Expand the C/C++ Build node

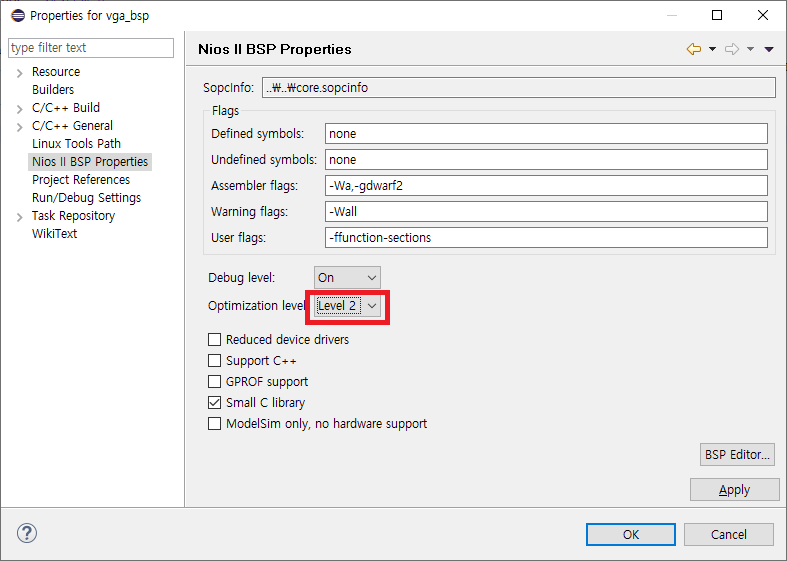click(x=20, y=109)
